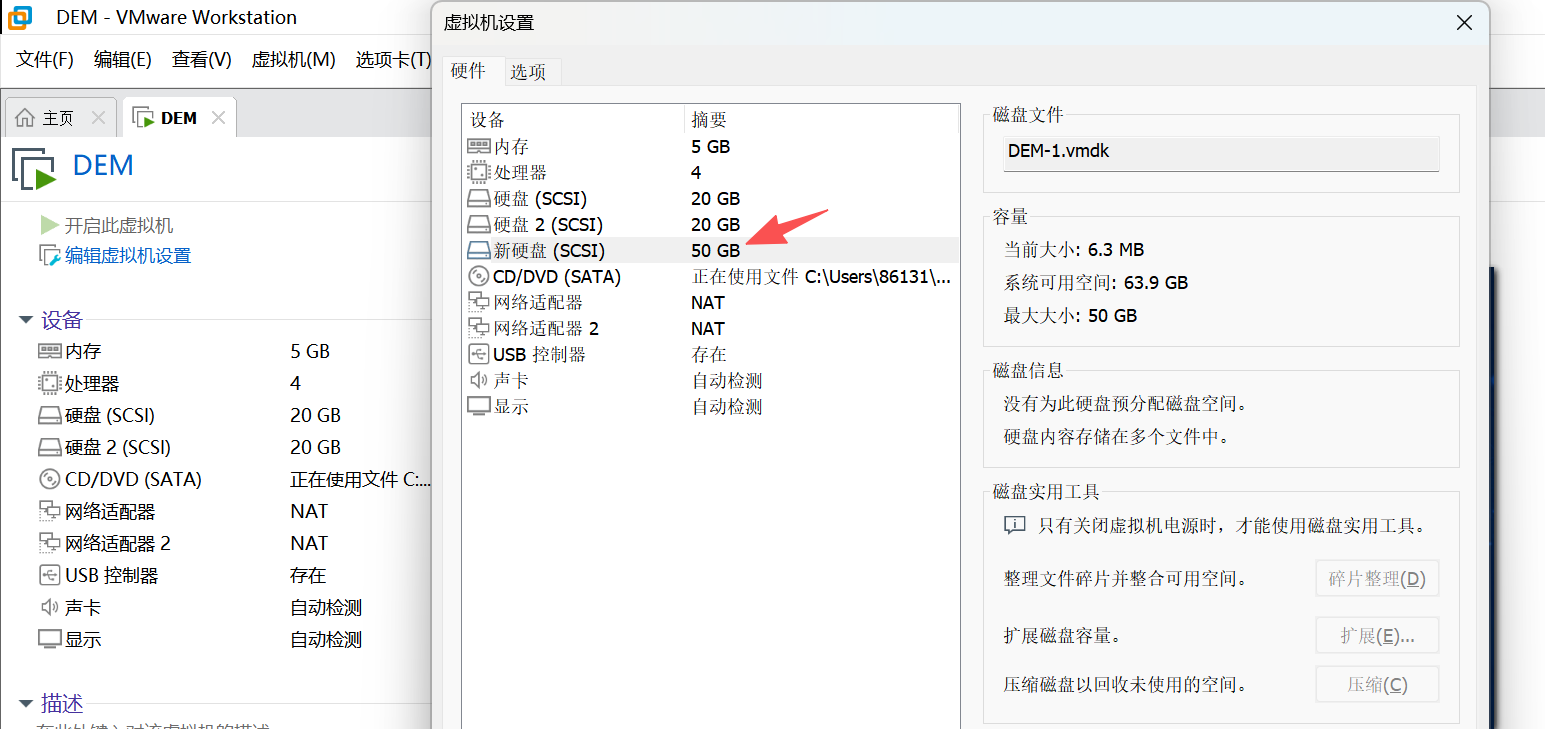Click the 内存 icon in settings dialog list
Screen dimensions: 1545x729
point(478,146)
